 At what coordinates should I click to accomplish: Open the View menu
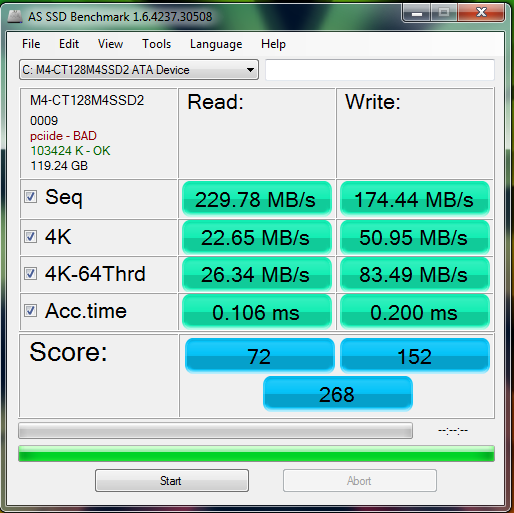click(110, 44)
